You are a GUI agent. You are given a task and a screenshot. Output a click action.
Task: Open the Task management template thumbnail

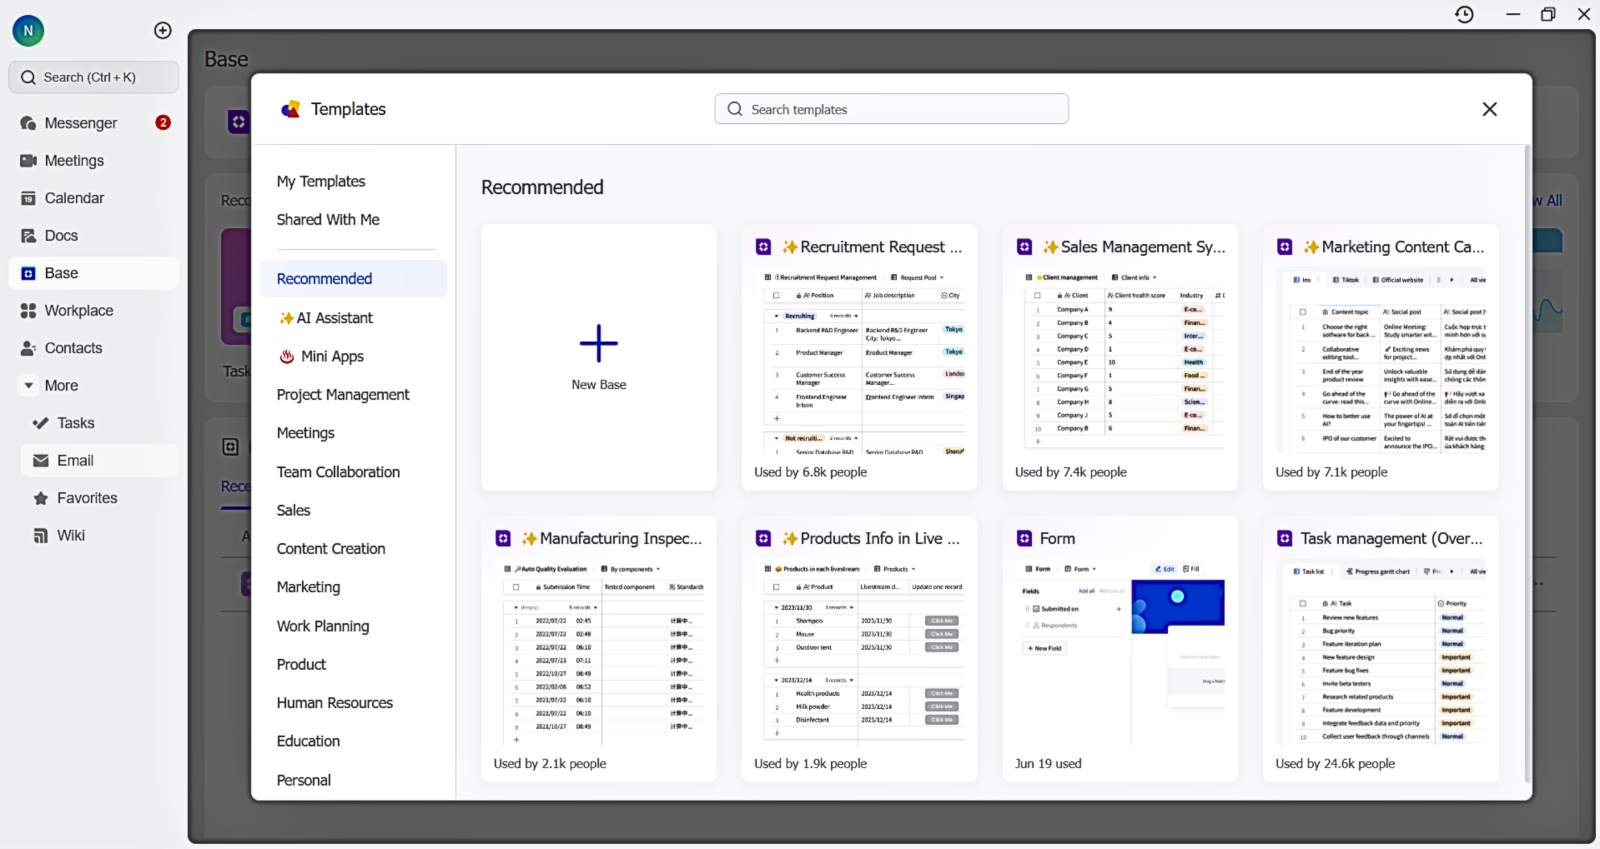point(1380,653)
